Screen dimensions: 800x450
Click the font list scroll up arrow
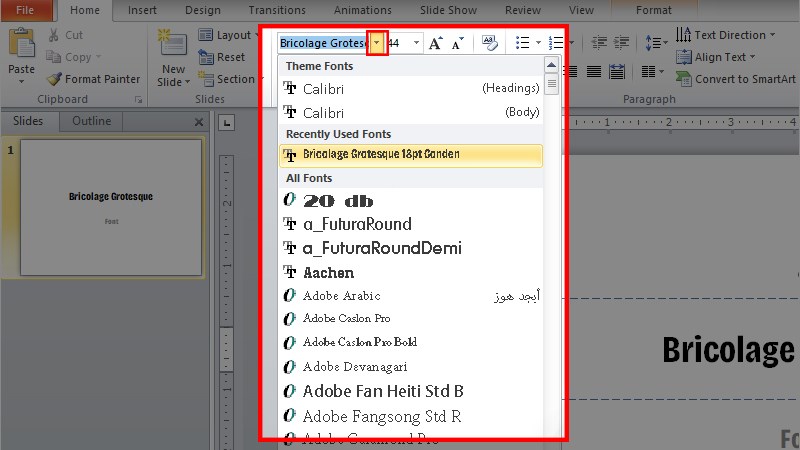coord(551,65)
